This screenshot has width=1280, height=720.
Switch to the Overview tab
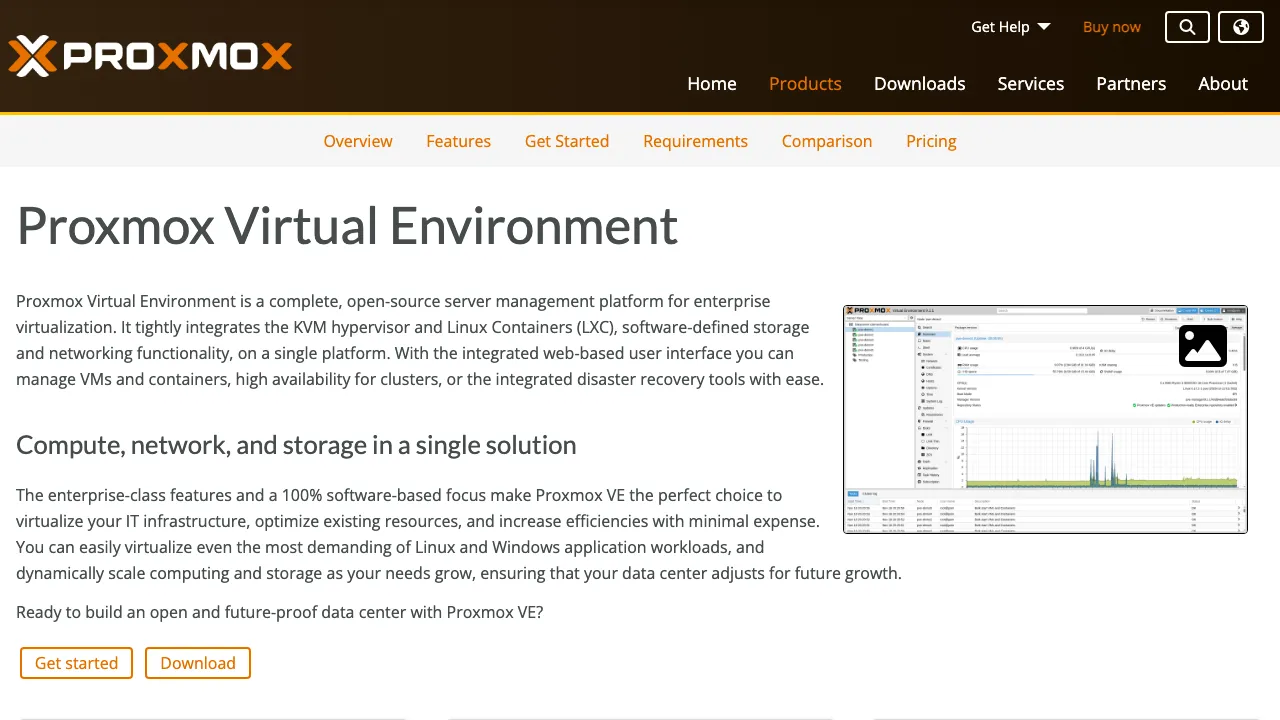click(x=358, y=141)
